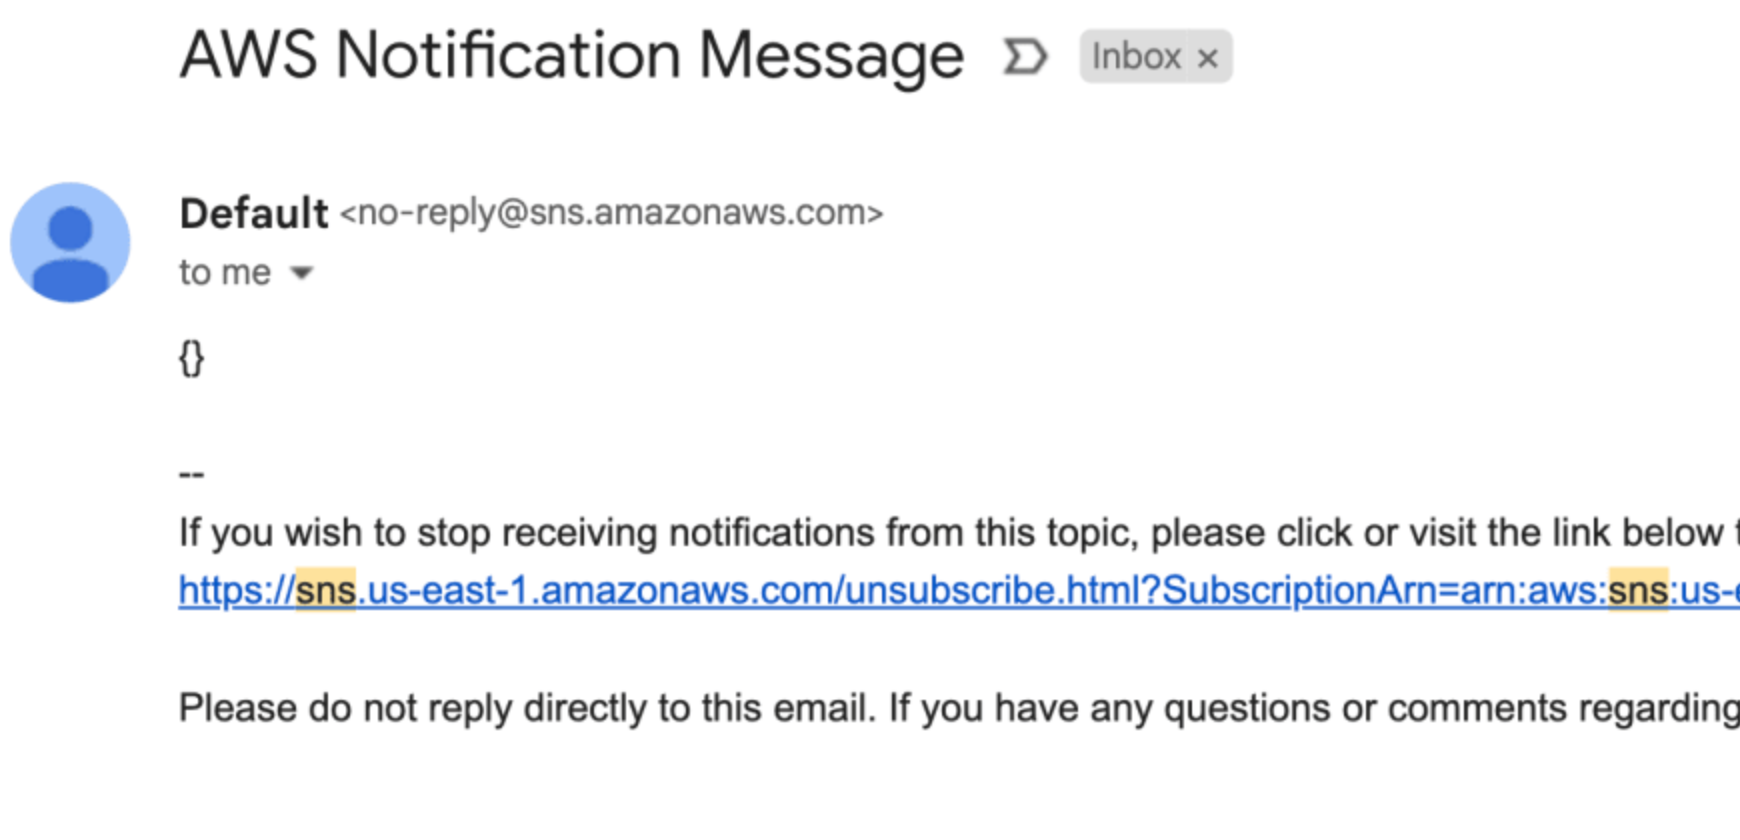Click the first highlighted "sns" in the URL

tap(326, 590)
